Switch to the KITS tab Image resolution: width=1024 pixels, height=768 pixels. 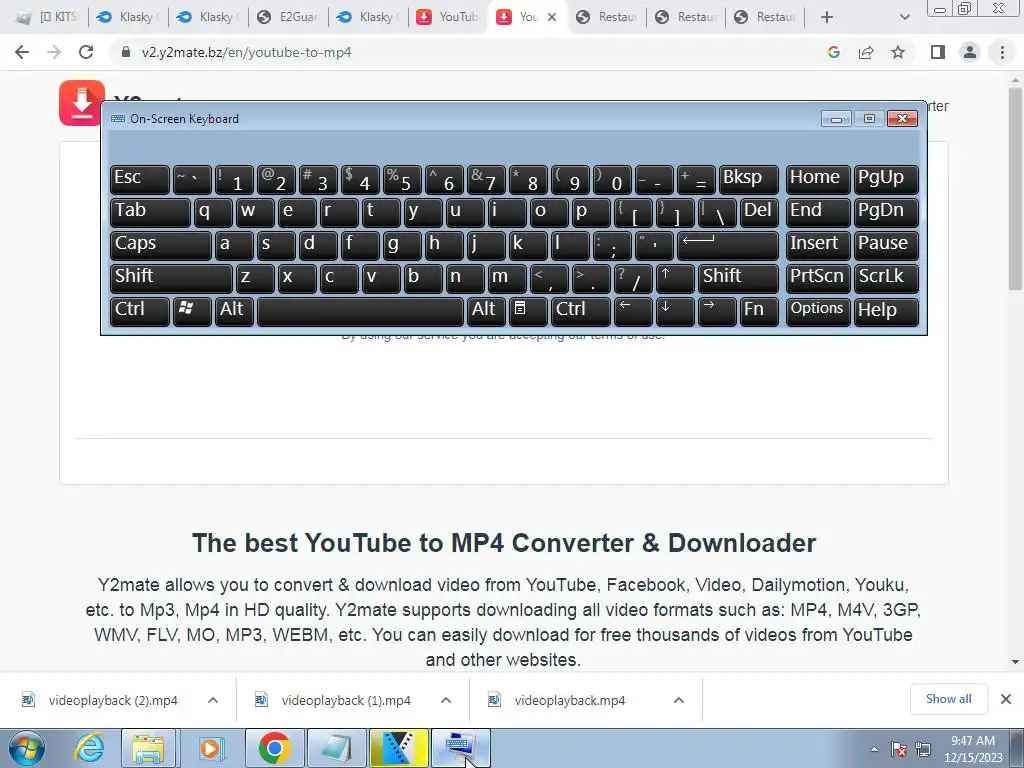click(x=48, y=17)
